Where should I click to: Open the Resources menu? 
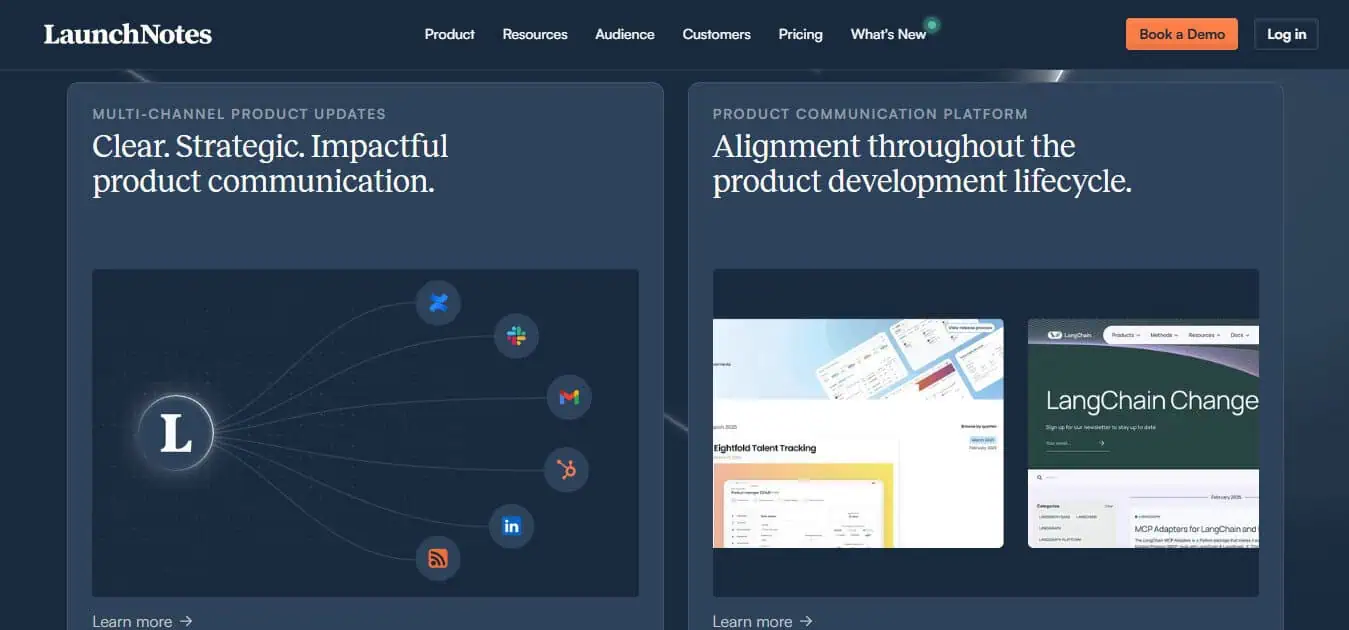[535, 34]
